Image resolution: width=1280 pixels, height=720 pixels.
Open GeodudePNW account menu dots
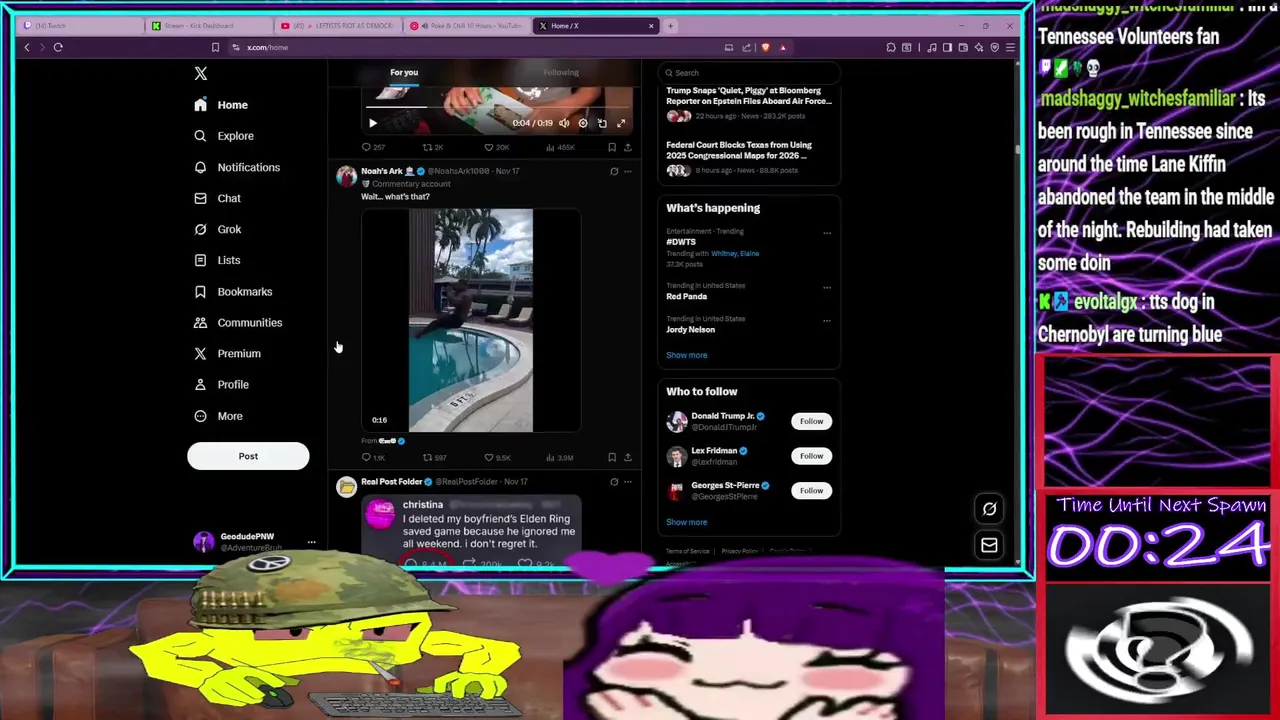pos(311,542)
